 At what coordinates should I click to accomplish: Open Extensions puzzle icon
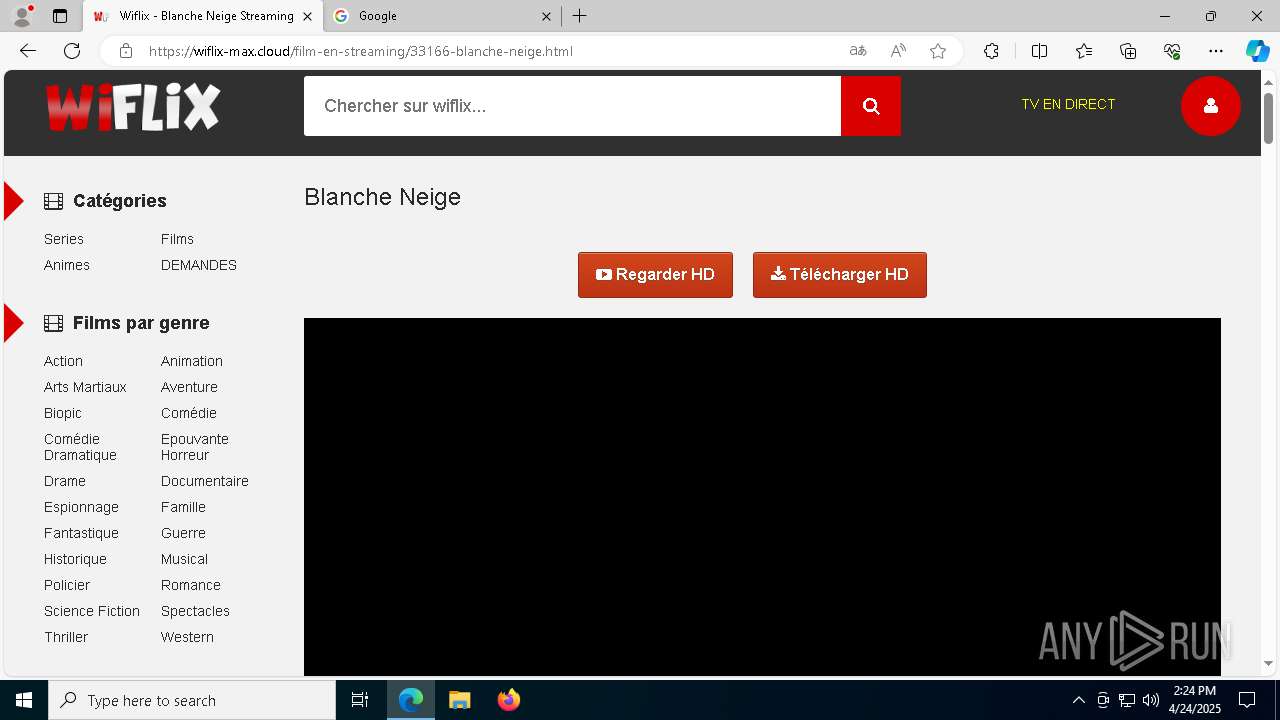pyautogui.click(x=991, y=51)
